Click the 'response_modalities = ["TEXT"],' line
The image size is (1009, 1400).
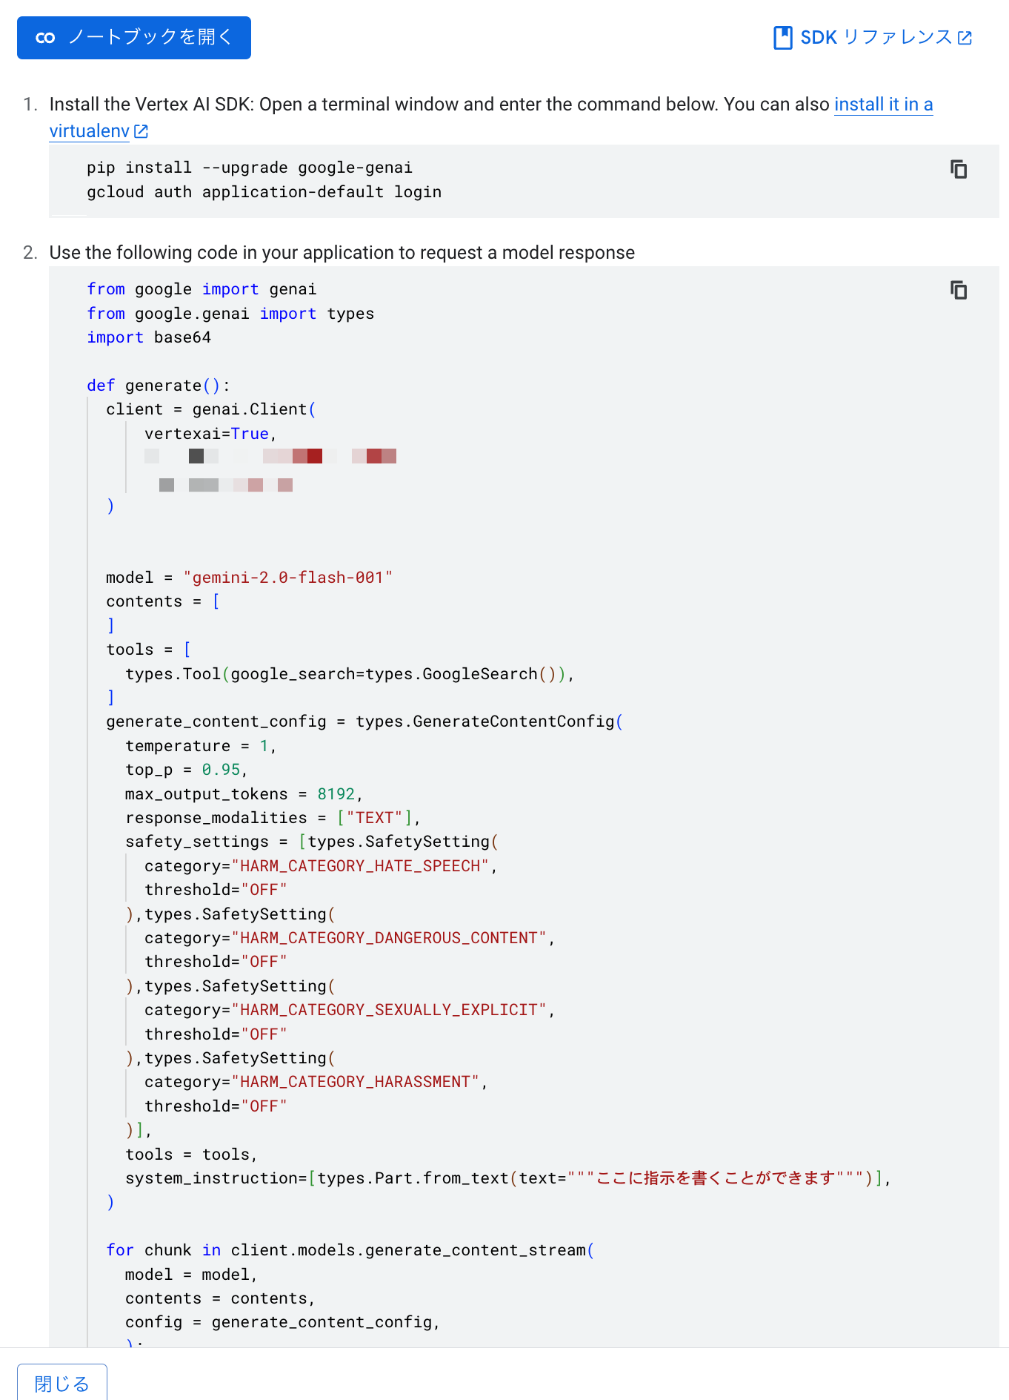point(273,818)
